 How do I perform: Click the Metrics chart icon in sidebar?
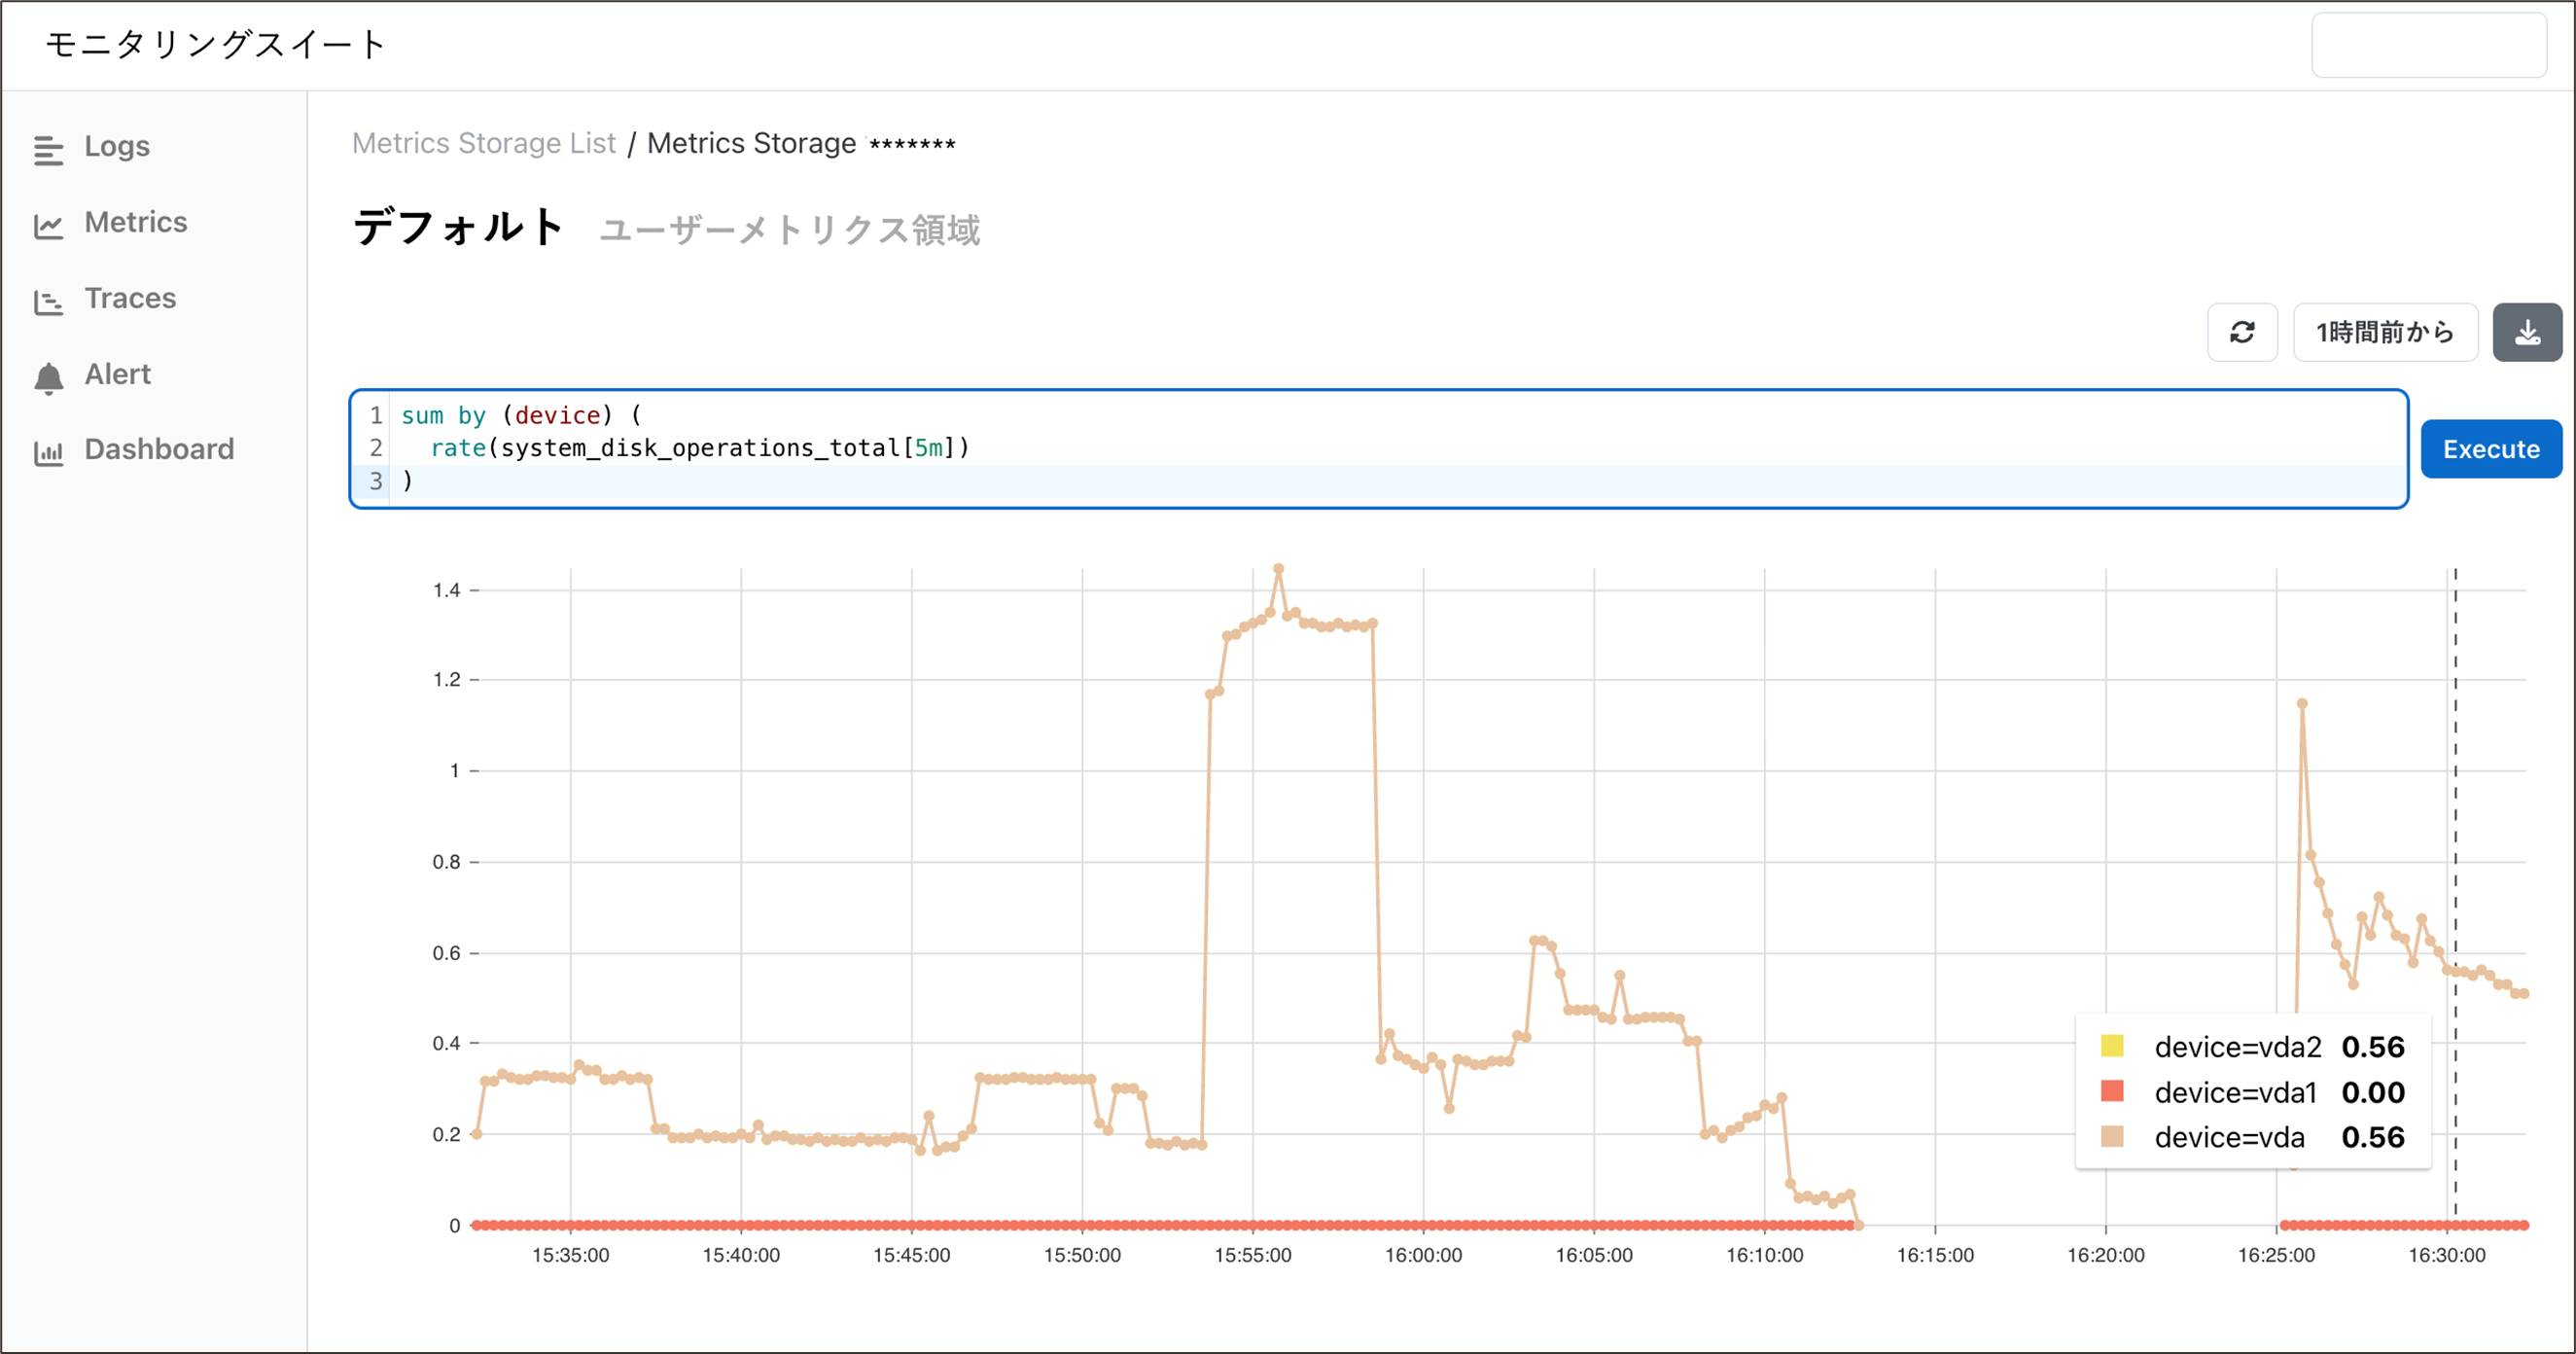[x=48, y=226]
